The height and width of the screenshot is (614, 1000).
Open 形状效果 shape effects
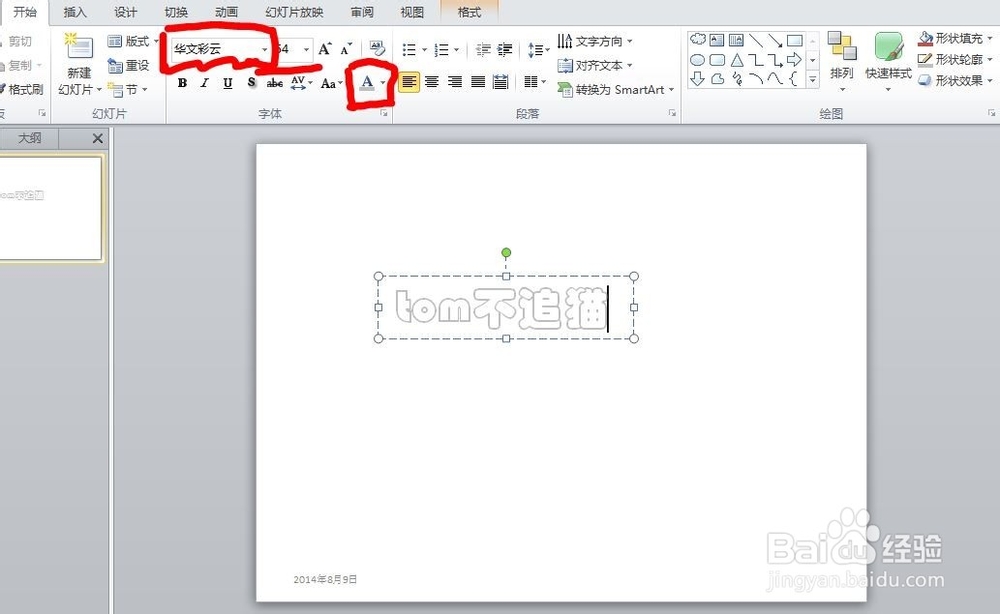955,81
